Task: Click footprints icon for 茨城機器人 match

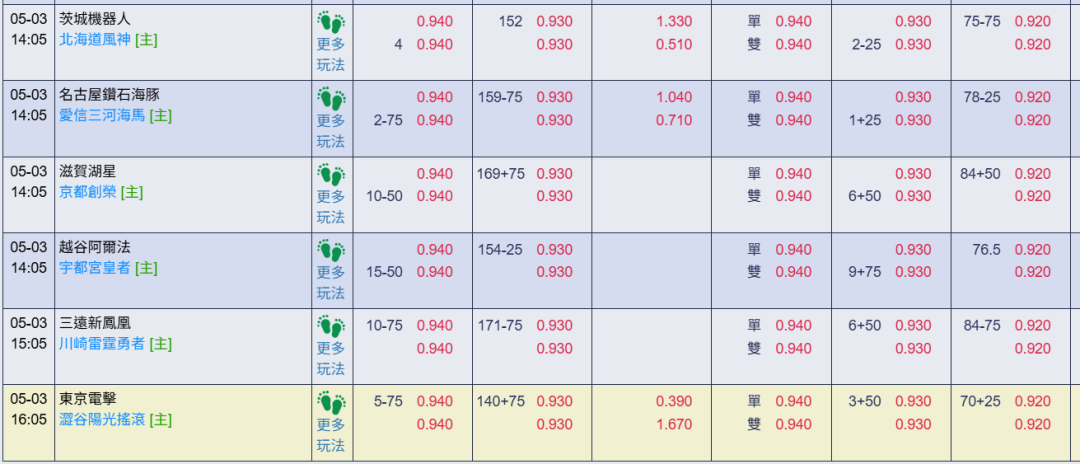Action: [x=331, y=23]
